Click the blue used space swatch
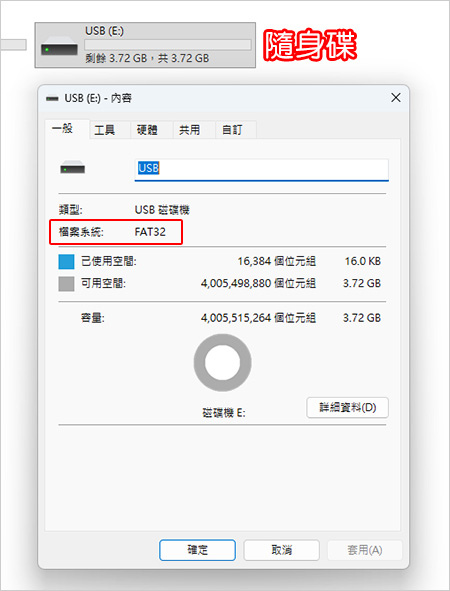Viewport: 450px width, 591px height. point(66,262)
